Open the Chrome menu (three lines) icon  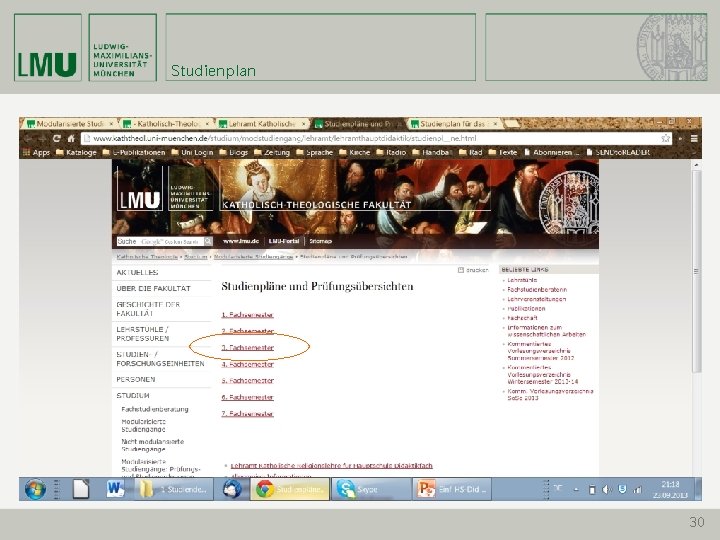694,138
